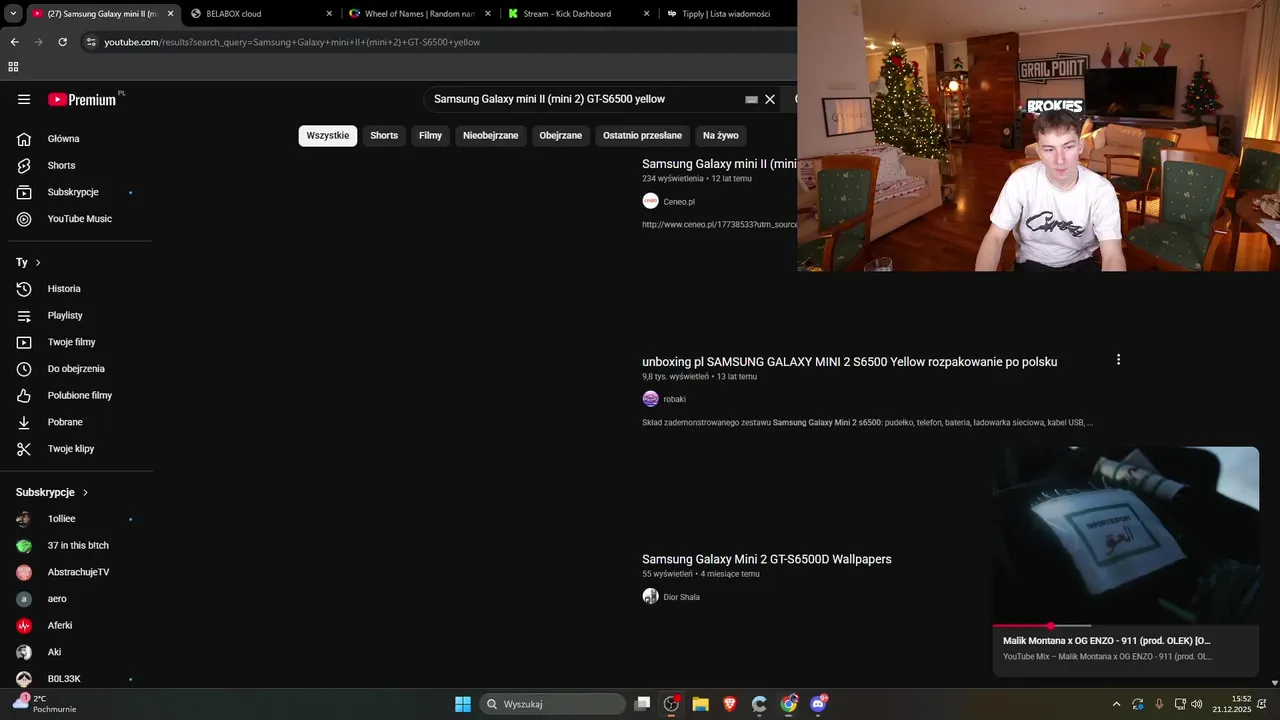Screen dimensions: 1280x720
Task: Open the on-screen keyboard in search box
Action: point(752,100)
